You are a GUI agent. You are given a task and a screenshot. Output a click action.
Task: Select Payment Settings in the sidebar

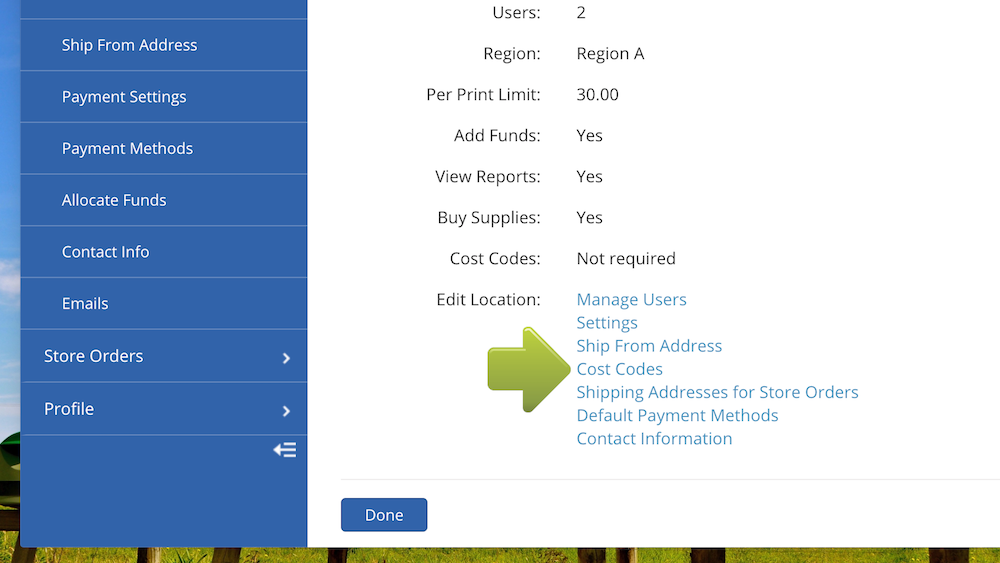click(x=124, y=97)
